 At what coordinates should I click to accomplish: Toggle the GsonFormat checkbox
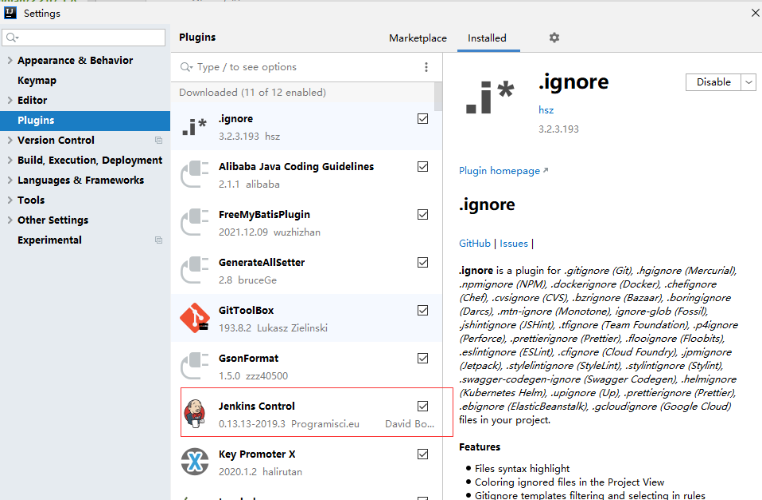click(x=423, y=358)
